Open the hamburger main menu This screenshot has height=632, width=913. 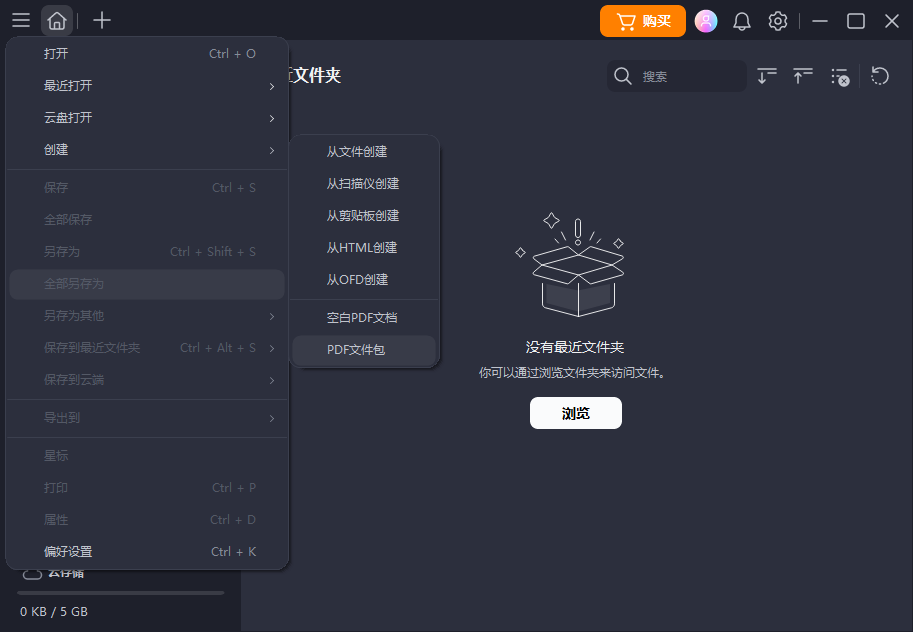coord(21,20)
